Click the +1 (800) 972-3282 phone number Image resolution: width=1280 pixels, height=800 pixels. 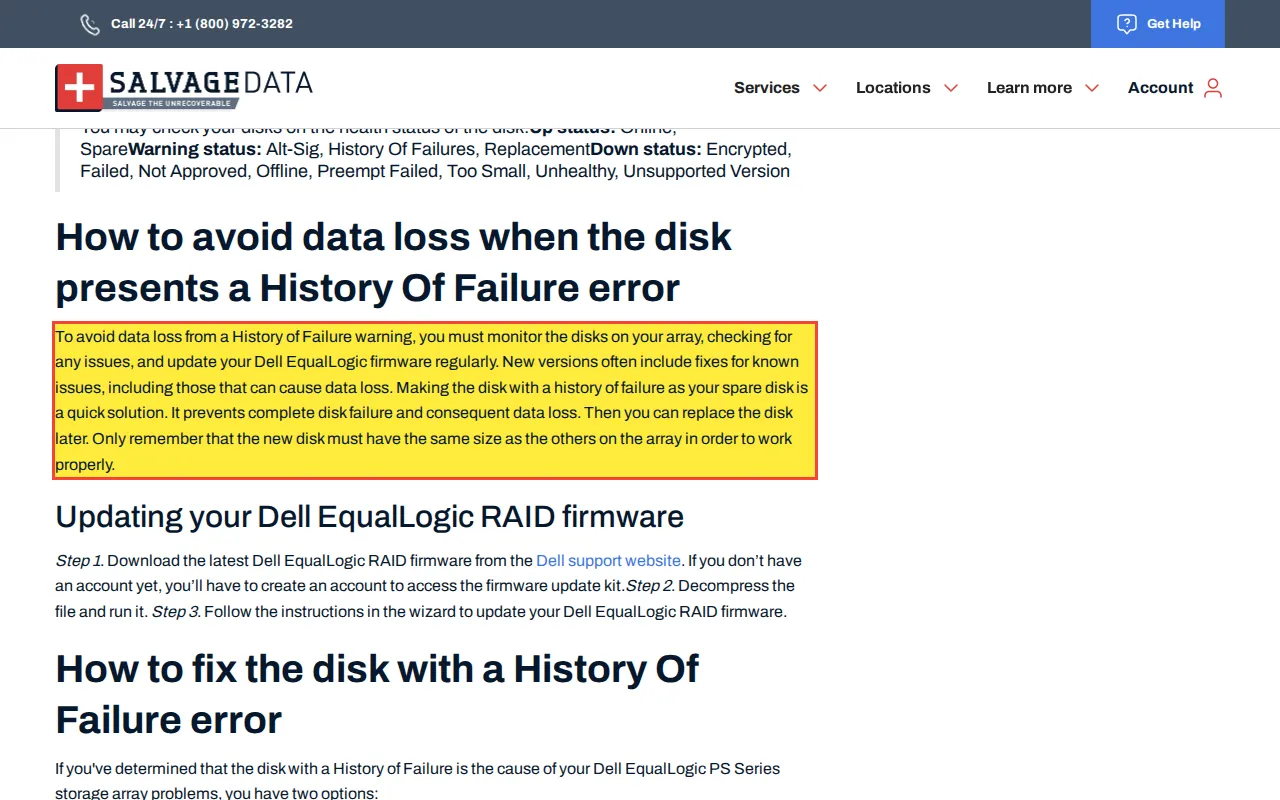point(234,24)
